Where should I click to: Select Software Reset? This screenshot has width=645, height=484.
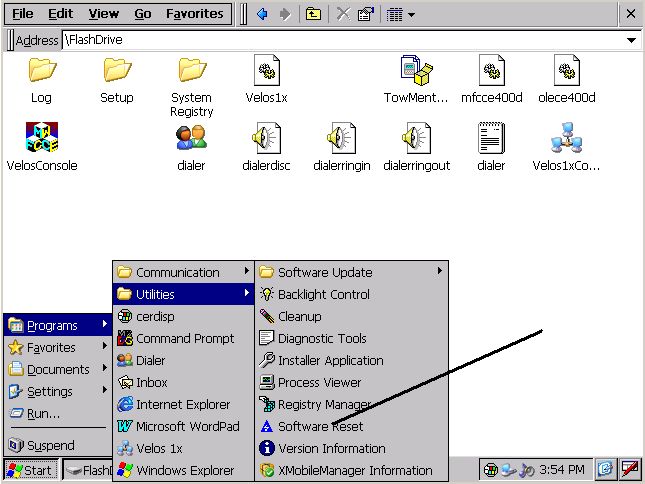[x=352, y=426]
